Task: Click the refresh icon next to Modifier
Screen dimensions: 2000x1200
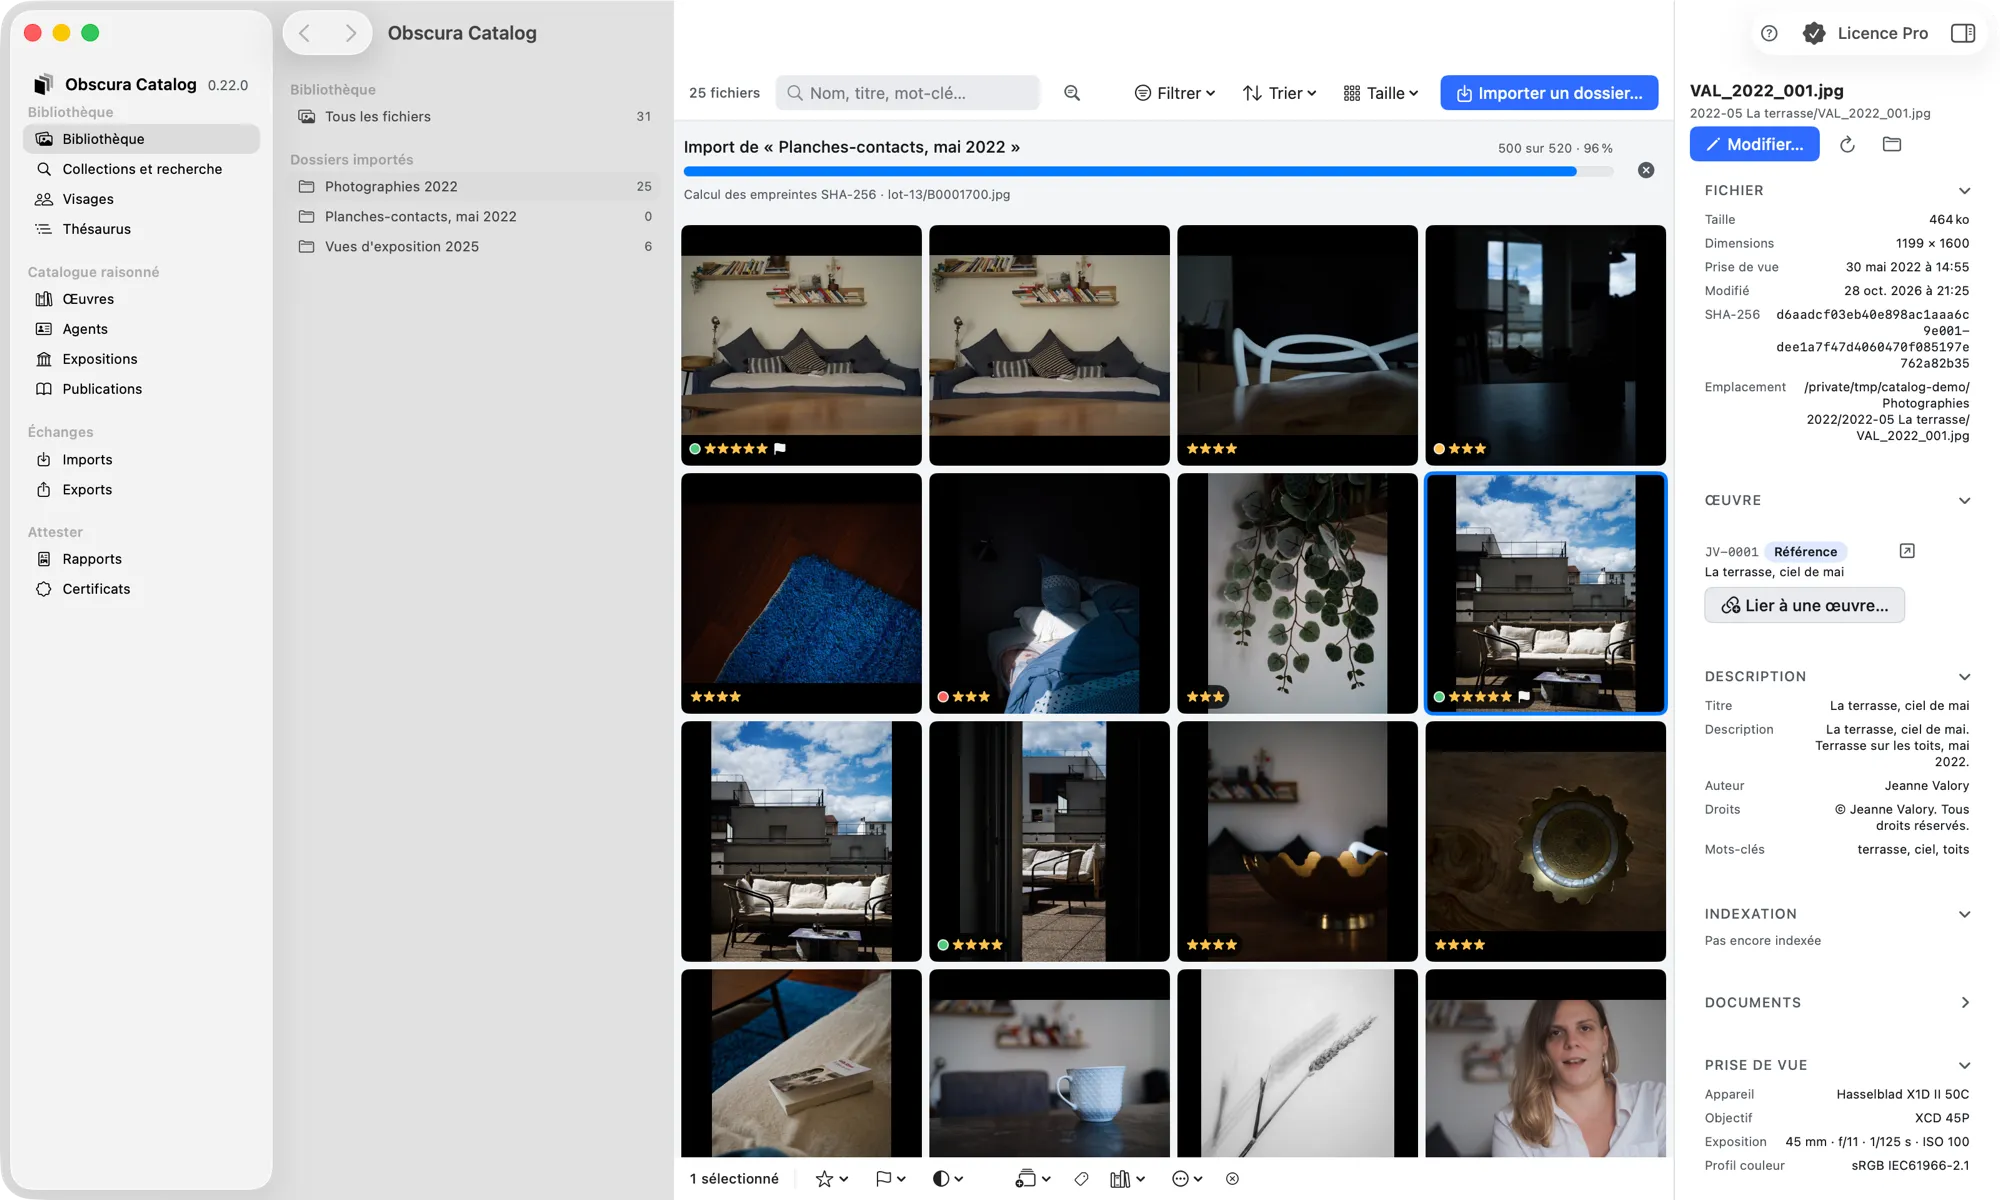Action: coord(1847,144)
